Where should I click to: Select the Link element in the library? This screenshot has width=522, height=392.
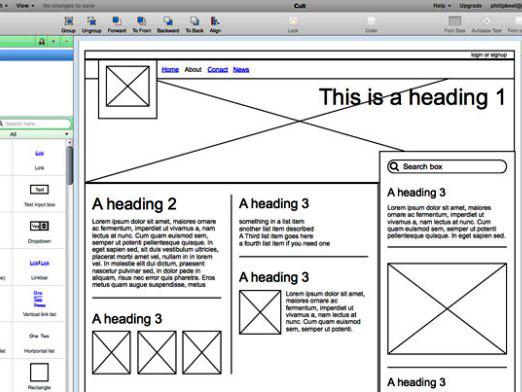pyautogui.click(x=39, y=159)
